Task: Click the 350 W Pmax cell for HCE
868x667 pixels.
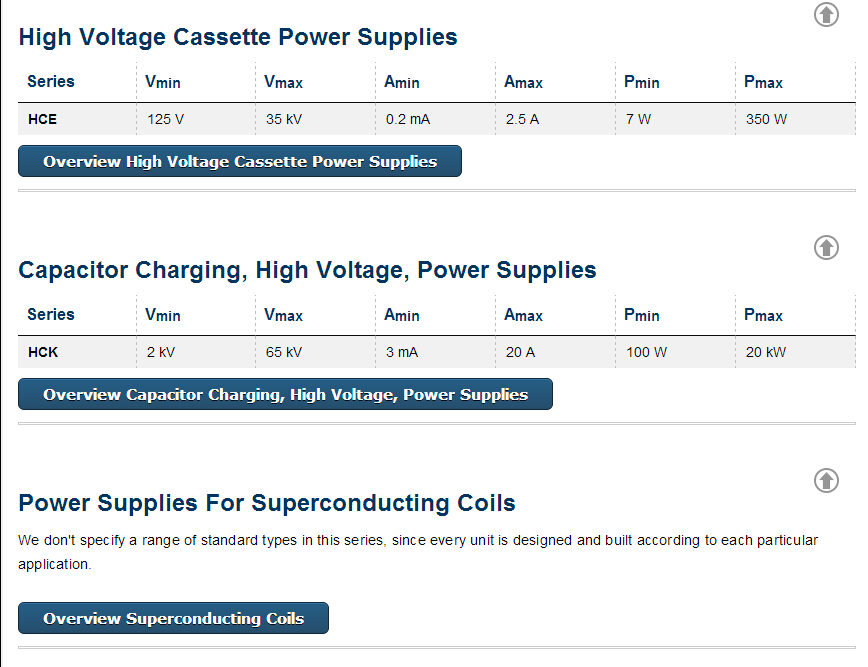Action: pyautogui.click(x=766, y=119)
